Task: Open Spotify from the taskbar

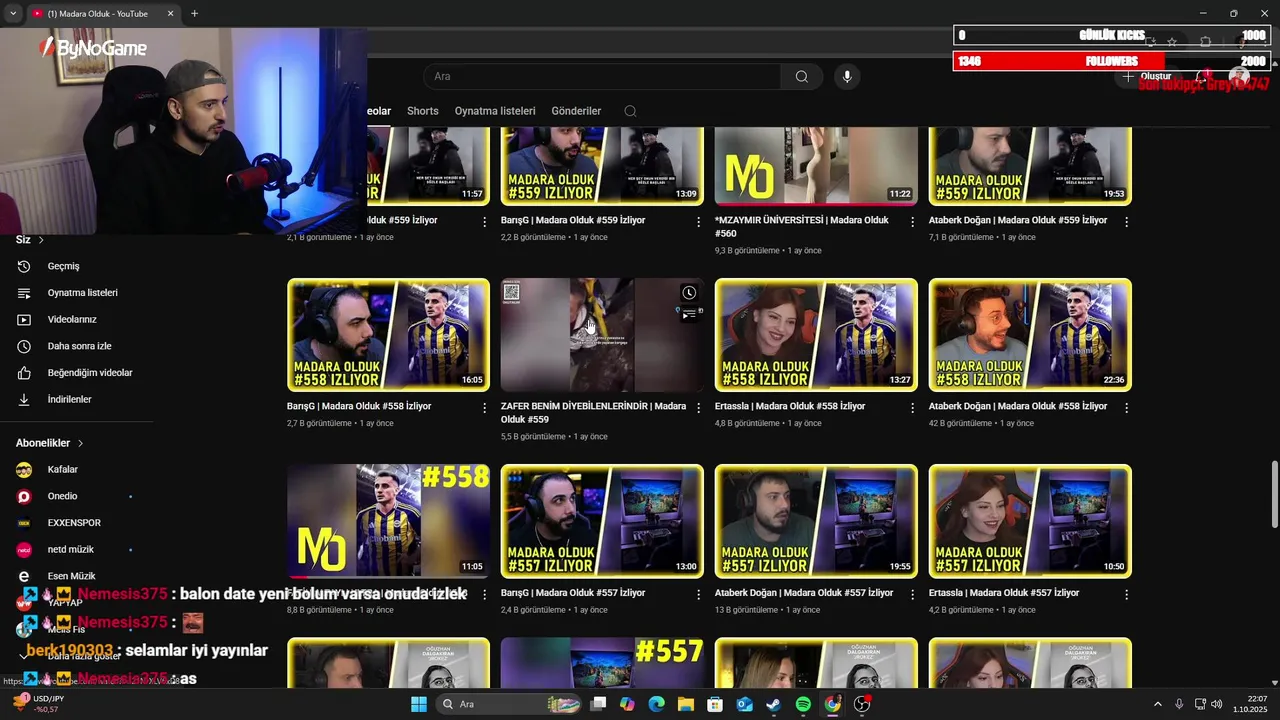Action: click(803, 704)
